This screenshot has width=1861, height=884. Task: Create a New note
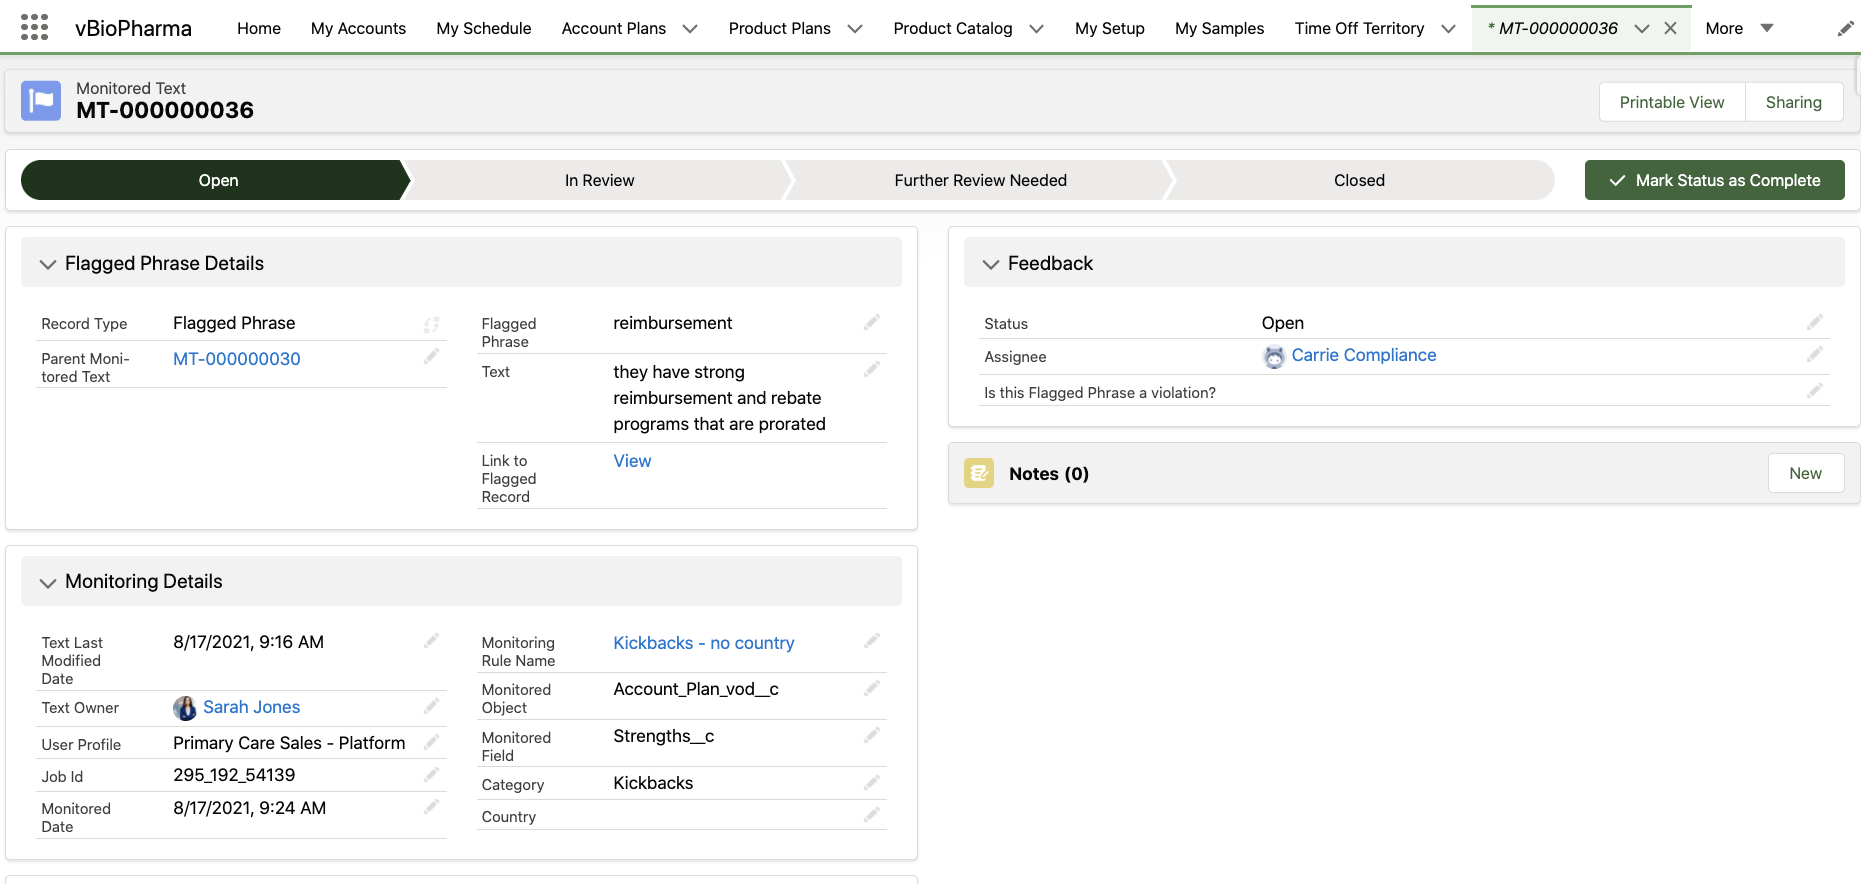pyautogui.click(x=1804, y=473)
